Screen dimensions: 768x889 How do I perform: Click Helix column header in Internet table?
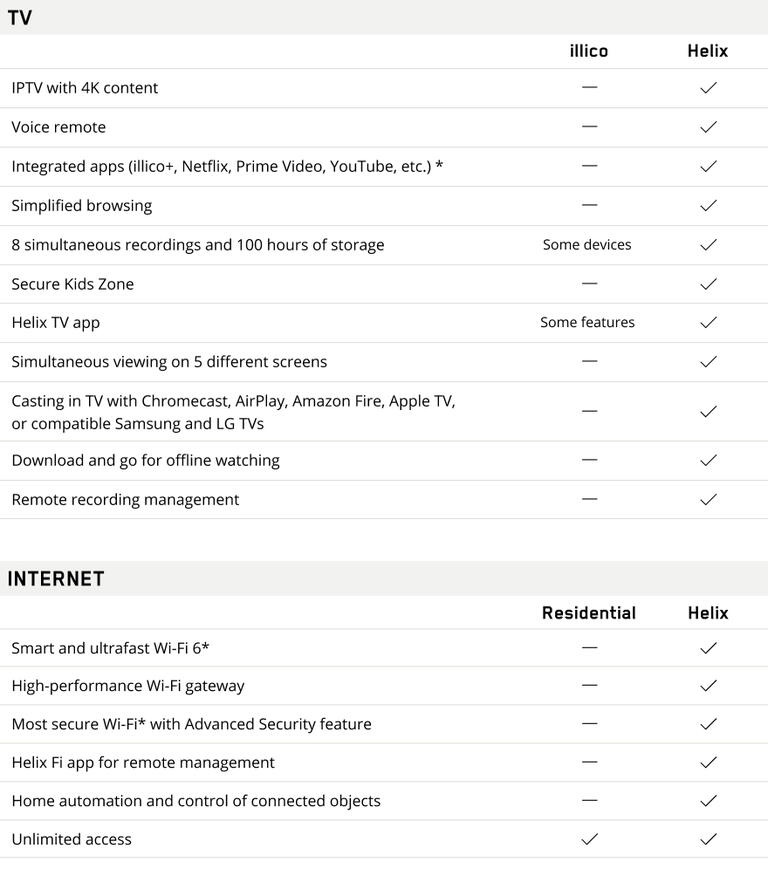pyautogui.click(x=708, y=613)
